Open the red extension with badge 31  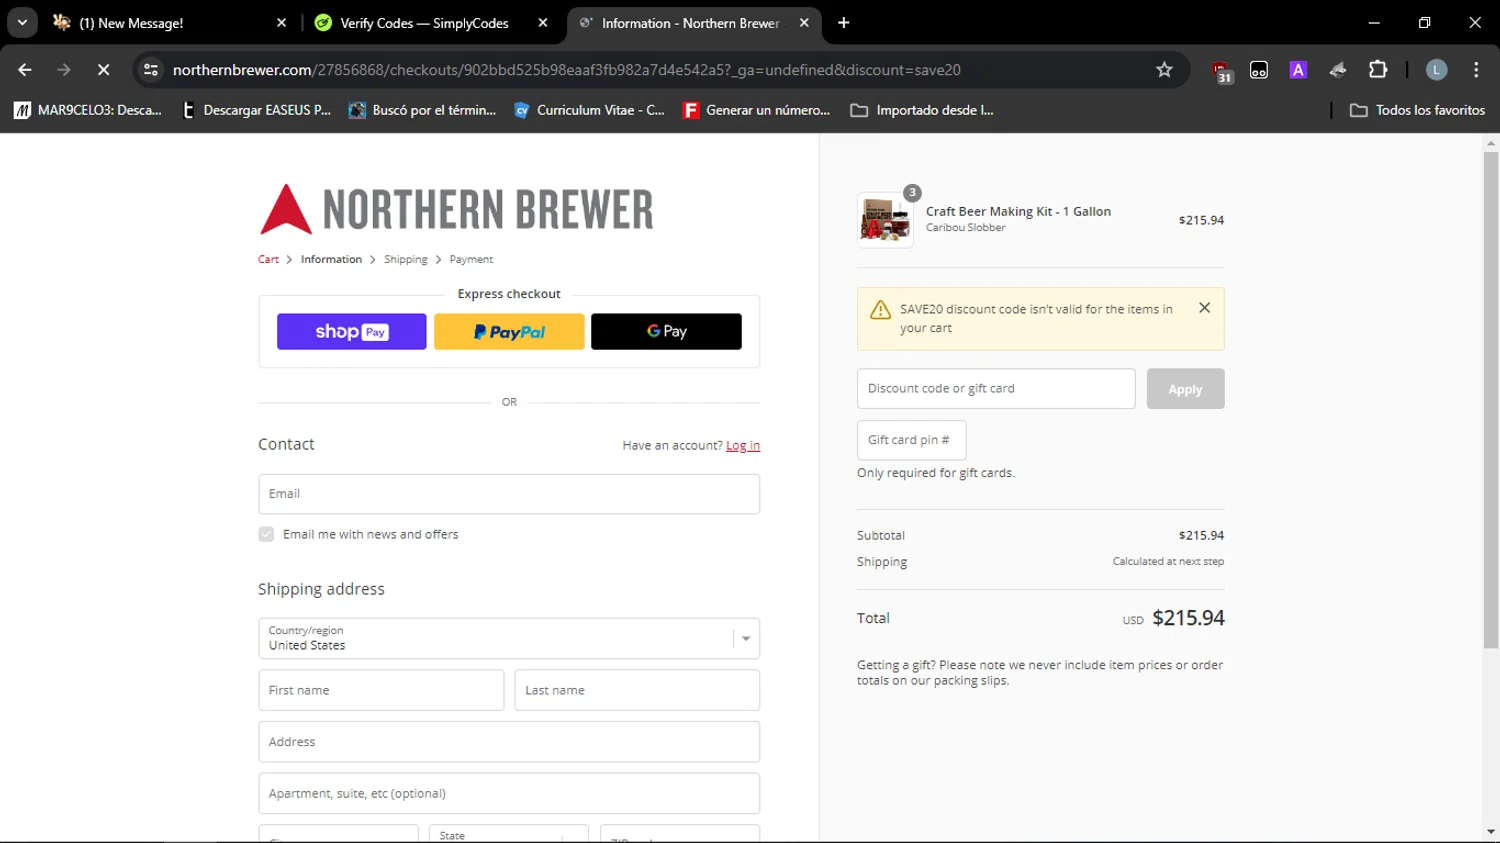coord(1221,70)
